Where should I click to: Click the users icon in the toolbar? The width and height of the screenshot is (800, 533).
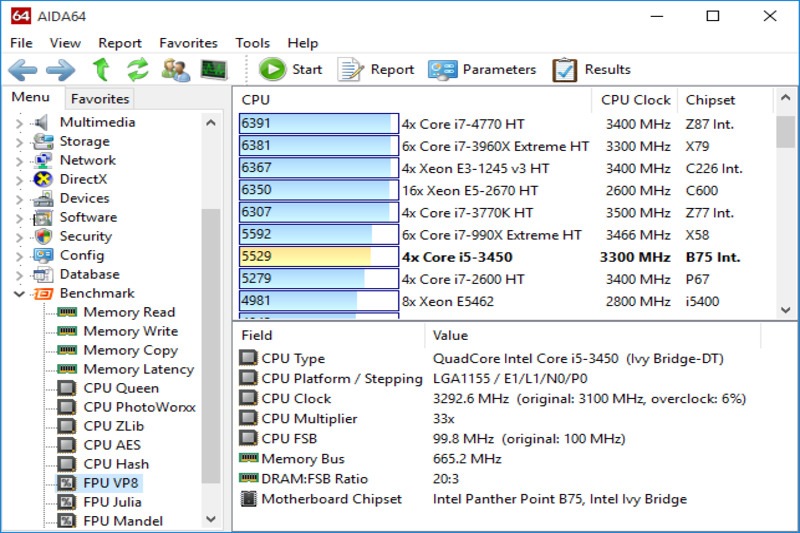tap(175, 70)
